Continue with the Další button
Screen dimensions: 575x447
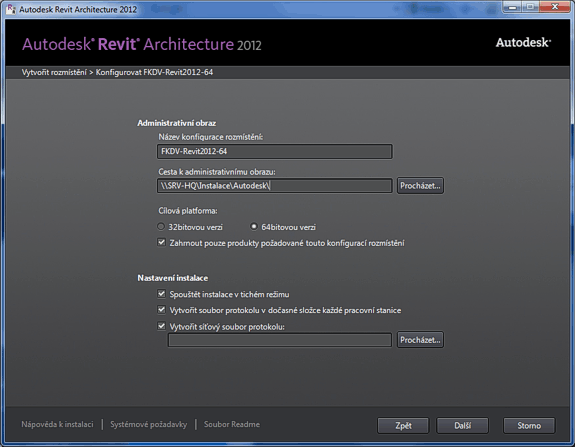pyautogui.click(x=462, y=426)
